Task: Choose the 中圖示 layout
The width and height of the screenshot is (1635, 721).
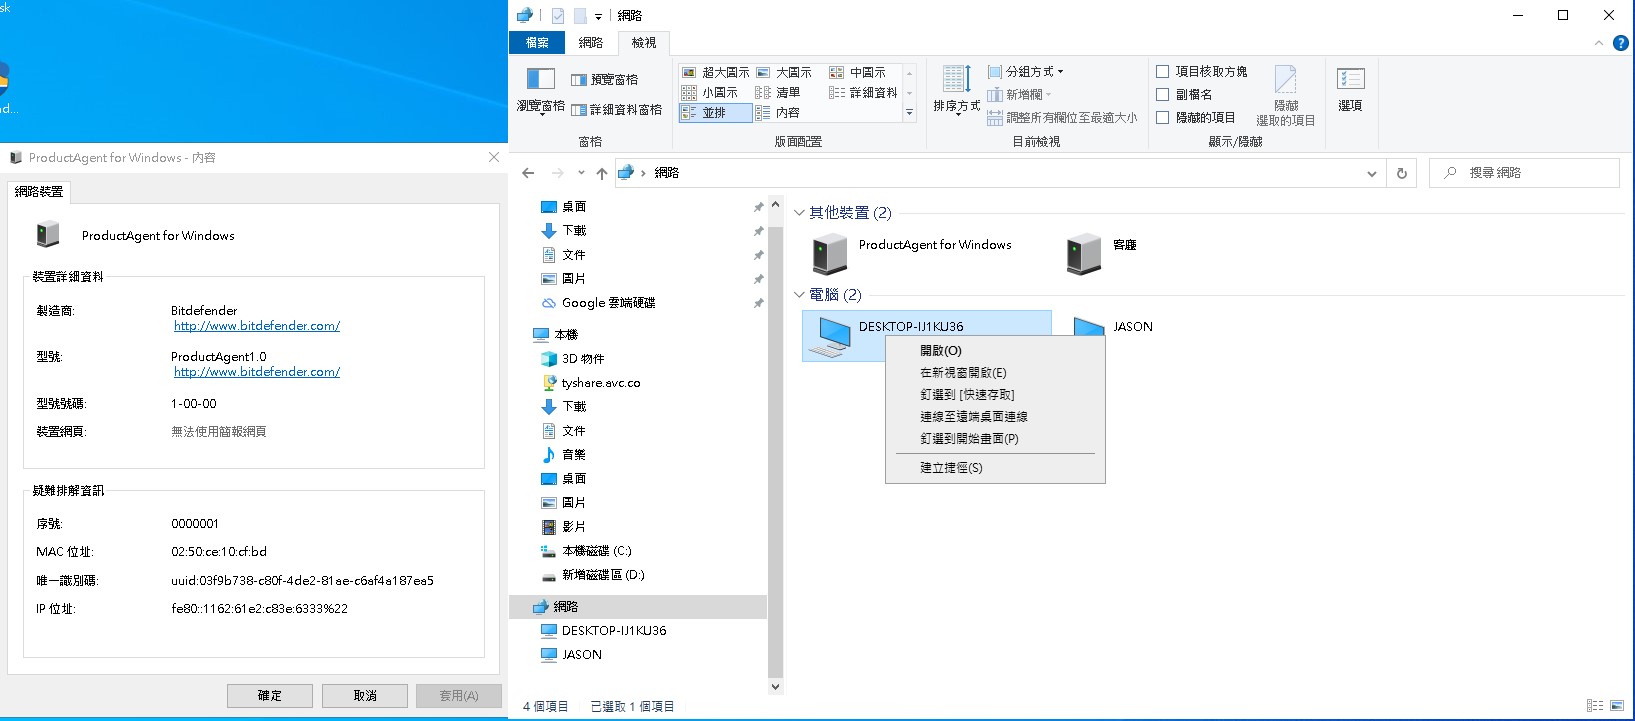Action: coord(858,72)
